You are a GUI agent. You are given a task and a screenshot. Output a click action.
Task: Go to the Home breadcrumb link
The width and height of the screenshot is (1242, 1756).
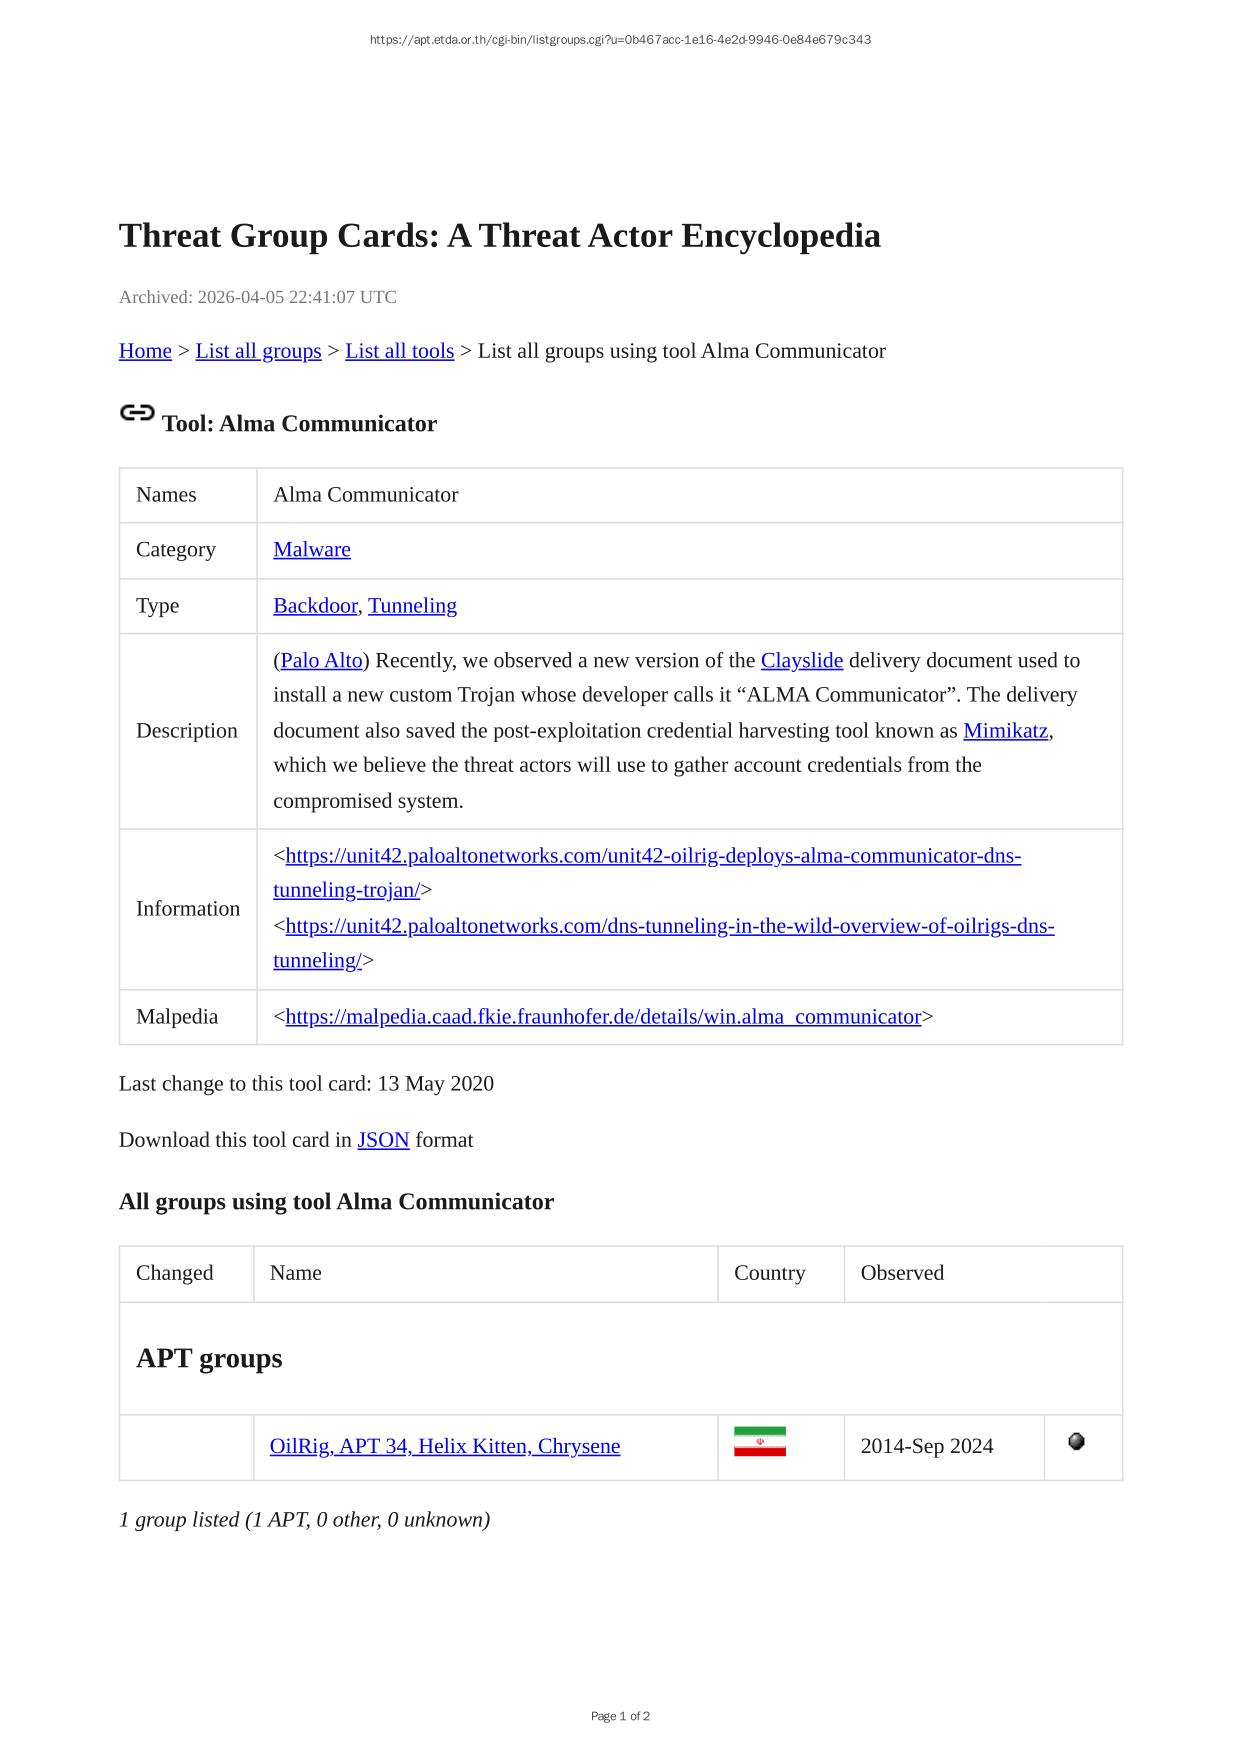pos(145,351)
